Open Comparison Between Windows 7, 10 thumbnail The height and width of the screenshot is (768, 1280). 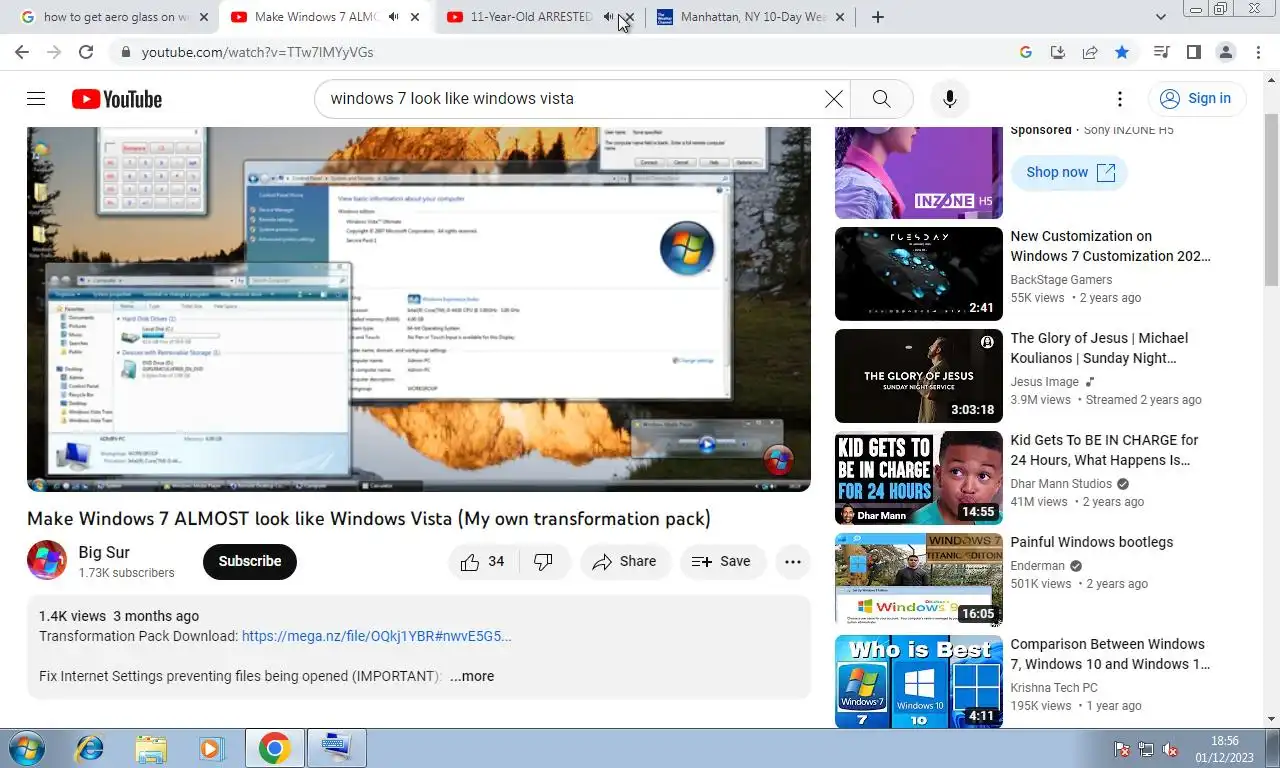pos(918,682)
